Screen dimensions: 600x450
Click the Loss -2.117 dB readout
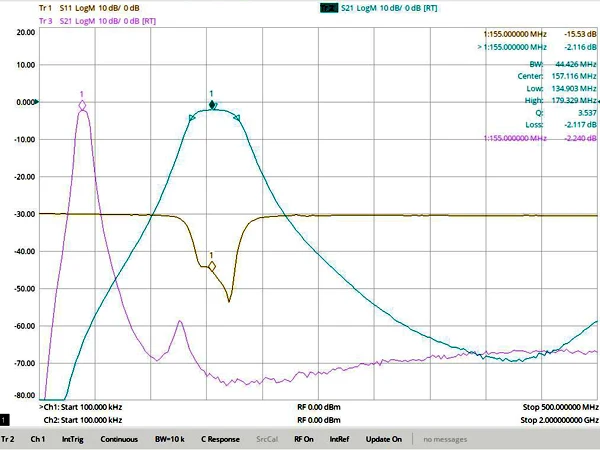[561, 124]
